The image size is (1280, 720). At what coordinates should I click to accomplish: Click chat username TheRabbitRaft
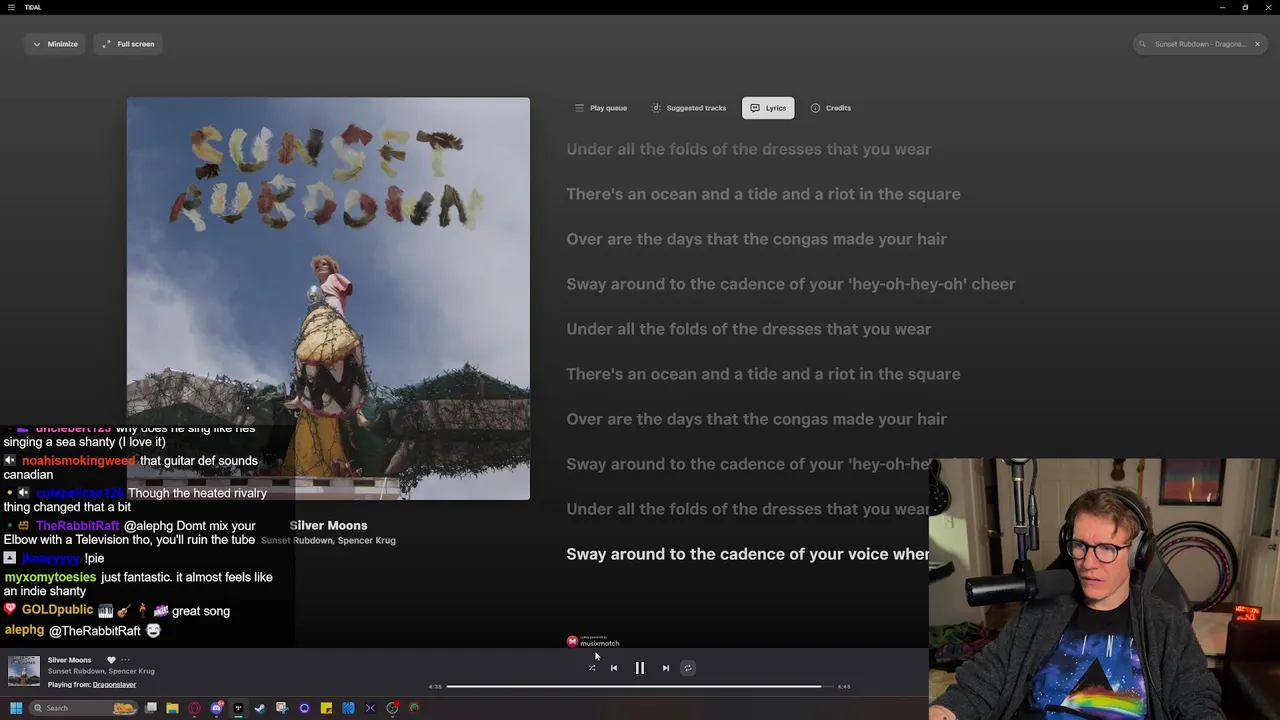click(77, 526)
